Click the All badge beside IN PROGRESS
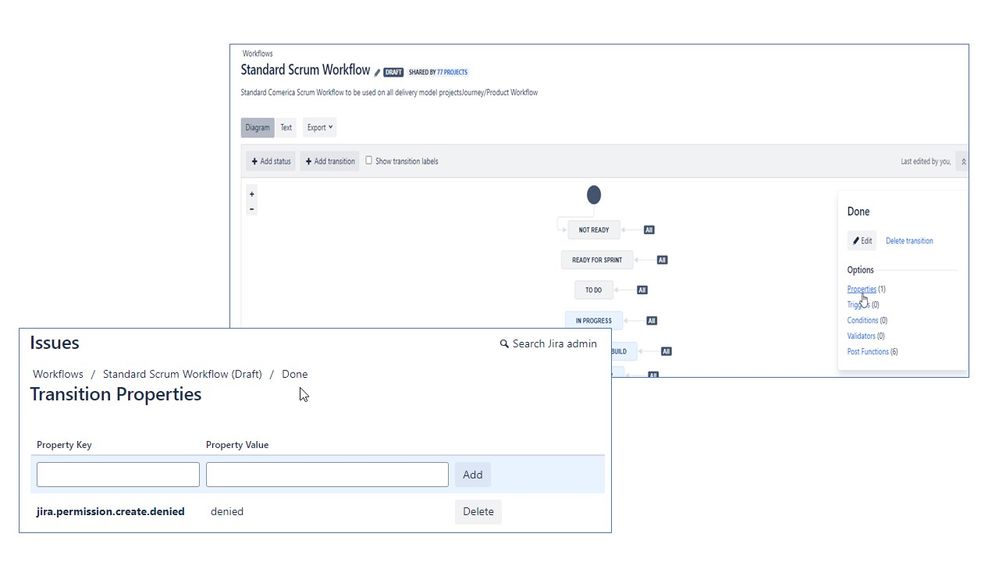The width and height of the screenshot is (999, 562). coord(652,321)
